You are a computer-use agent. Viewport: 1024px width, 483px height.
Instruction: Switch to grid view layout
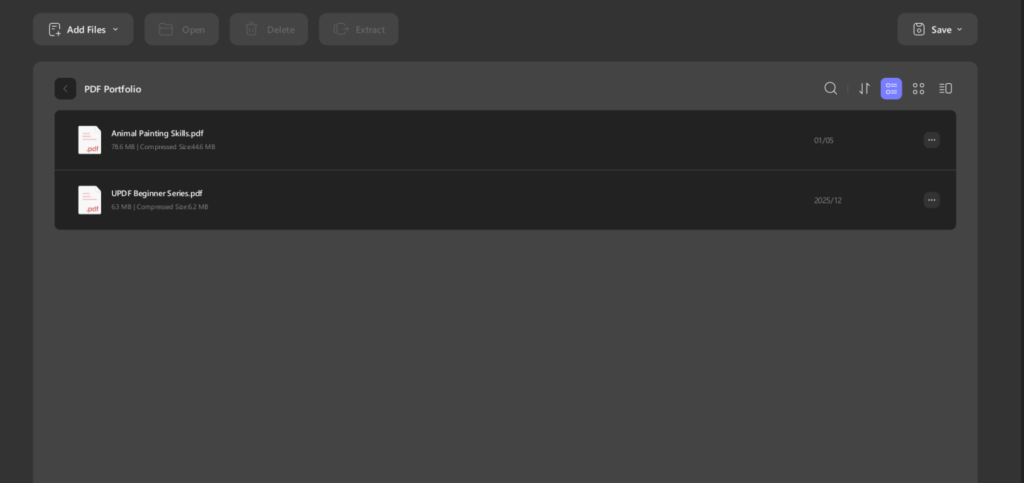(918, 89)
